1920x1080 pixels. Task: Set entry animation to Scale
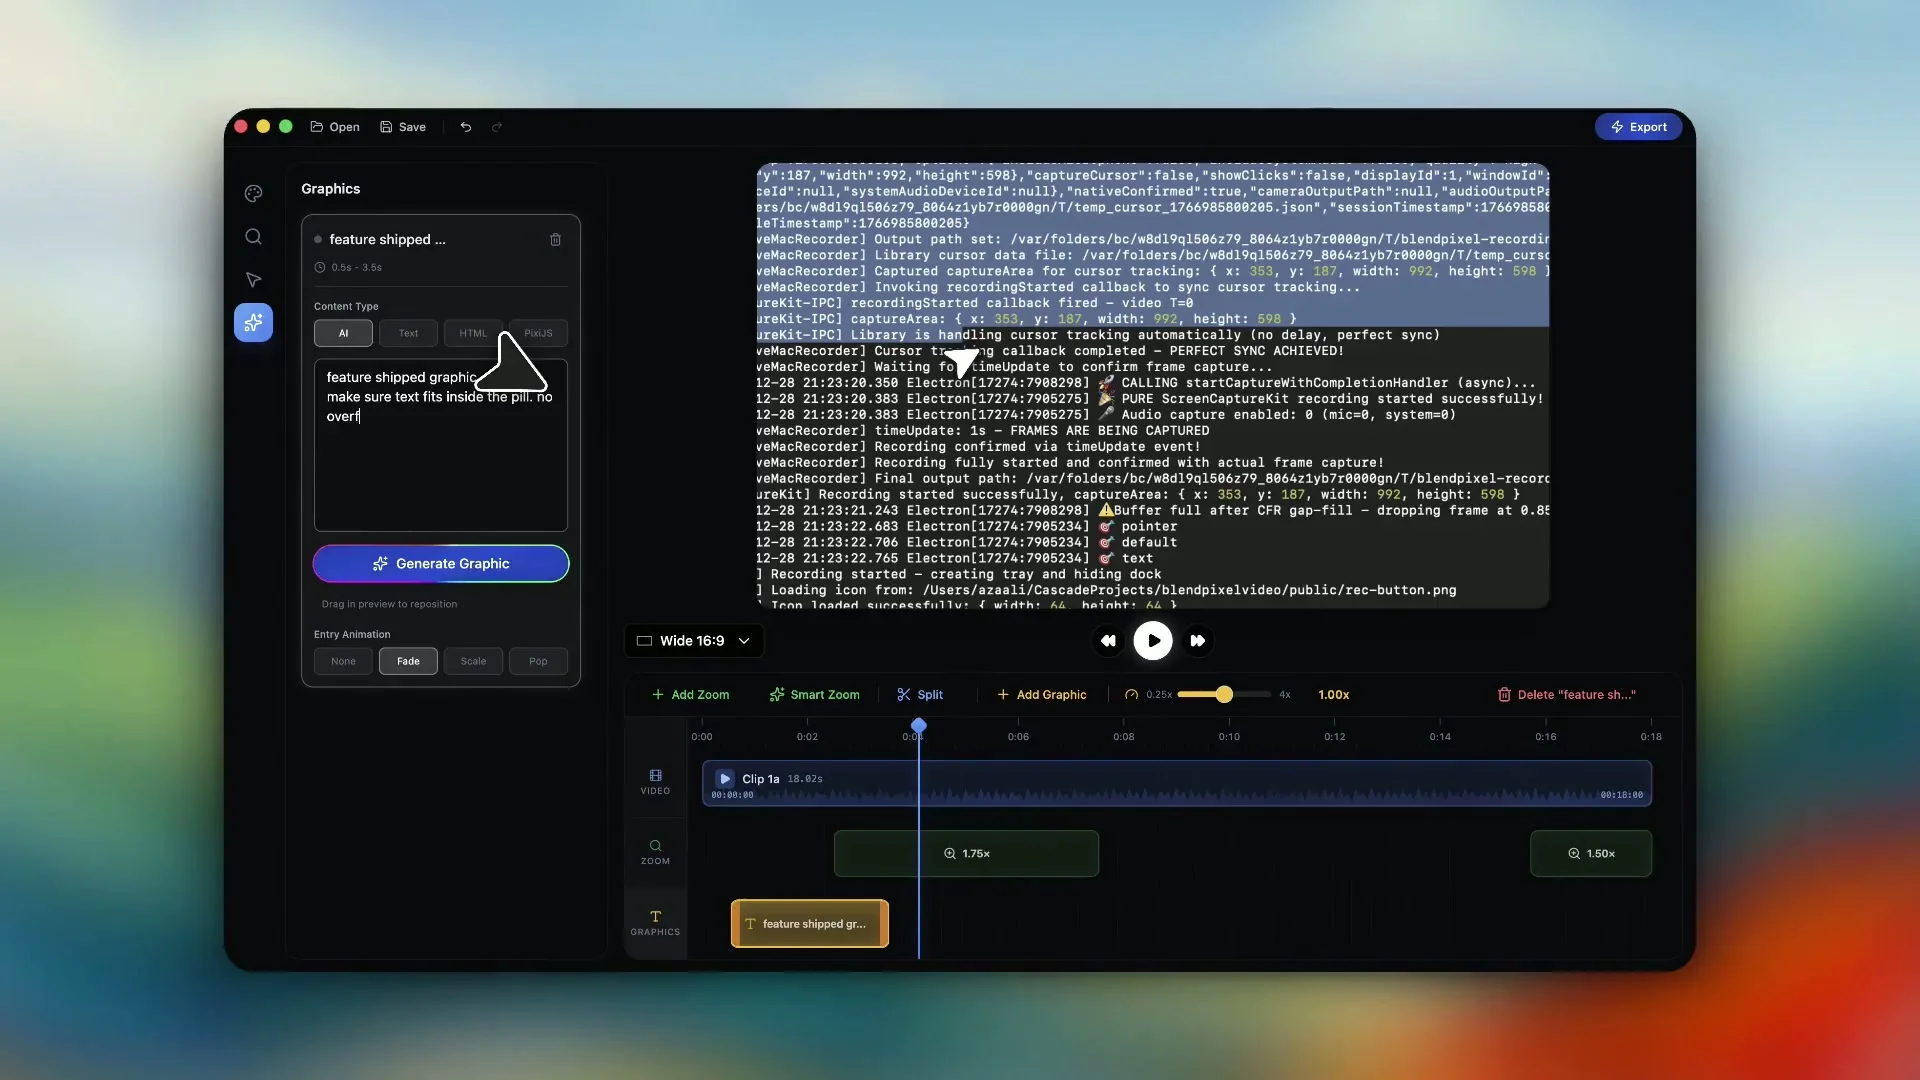473,661
